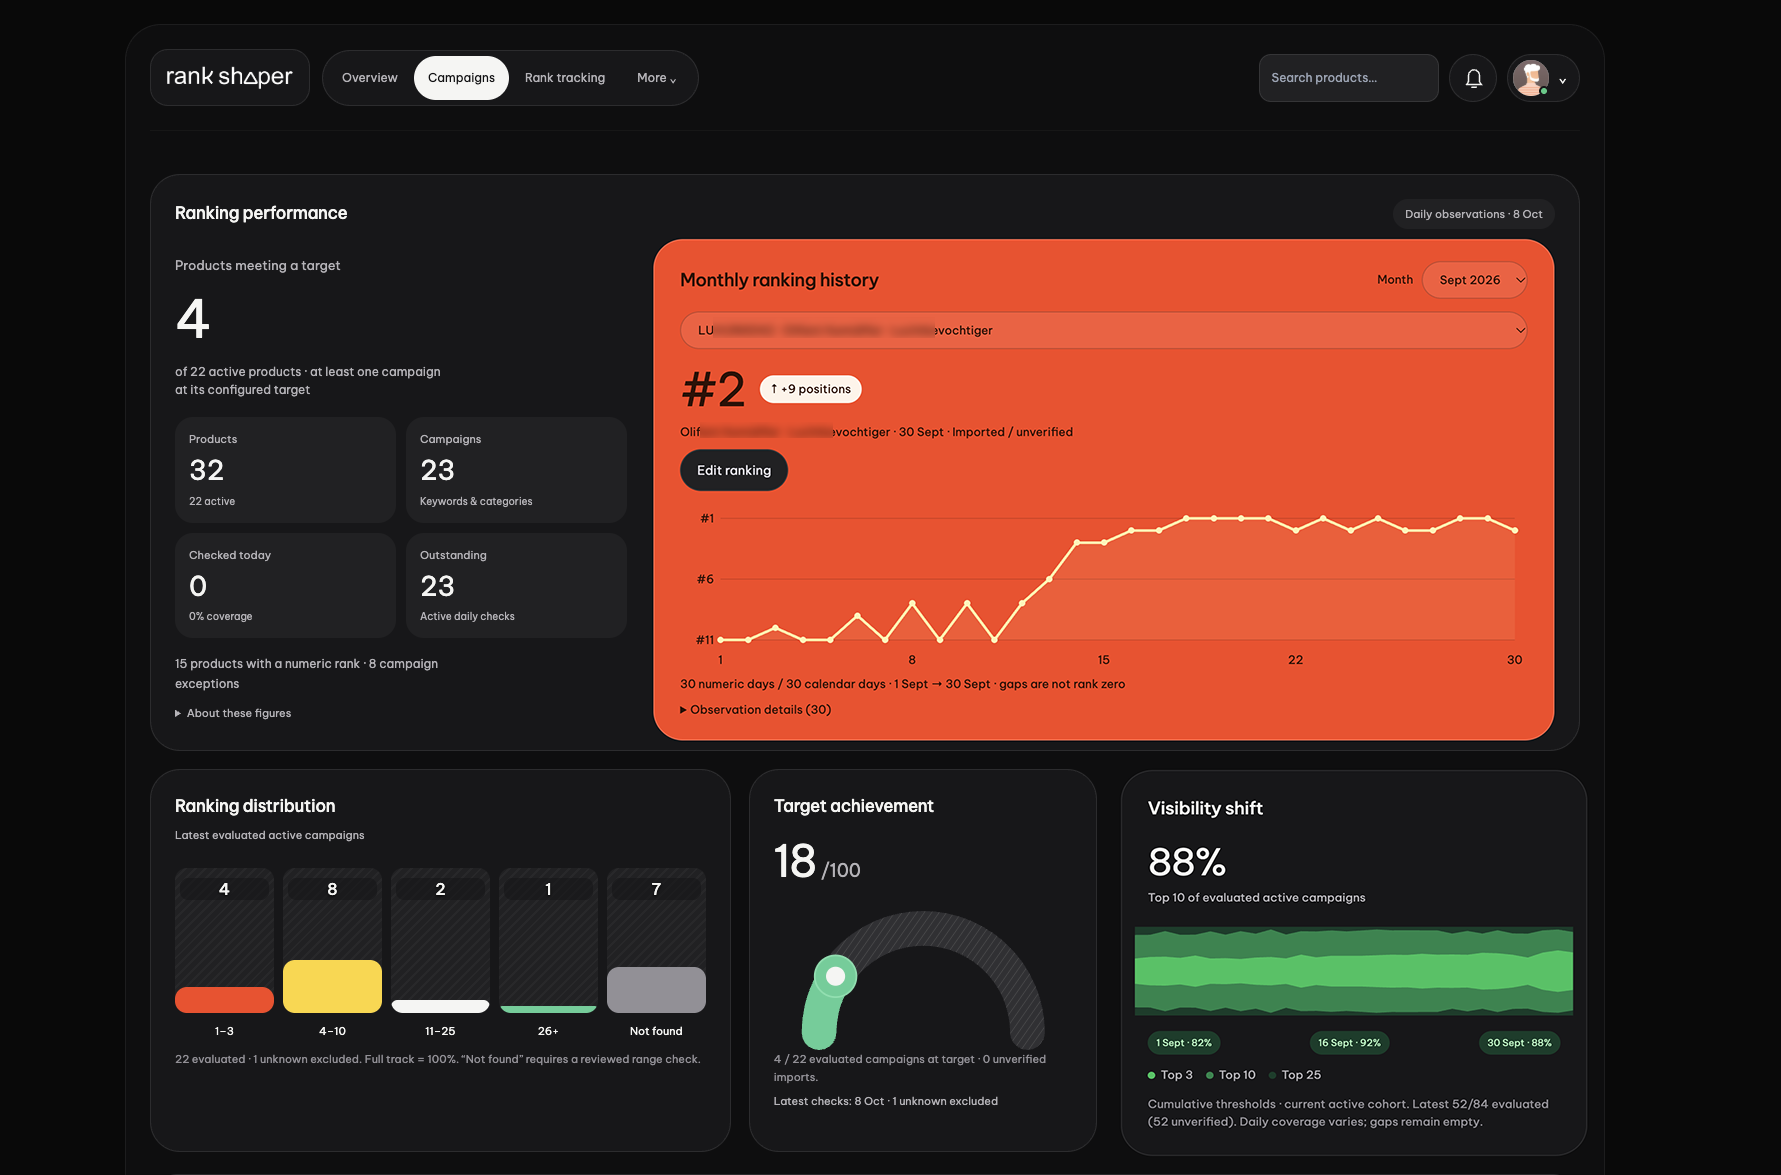Toggle the Top 10 legend item
This screenshot has height=1175, width=1781.
[1231, 1075]
